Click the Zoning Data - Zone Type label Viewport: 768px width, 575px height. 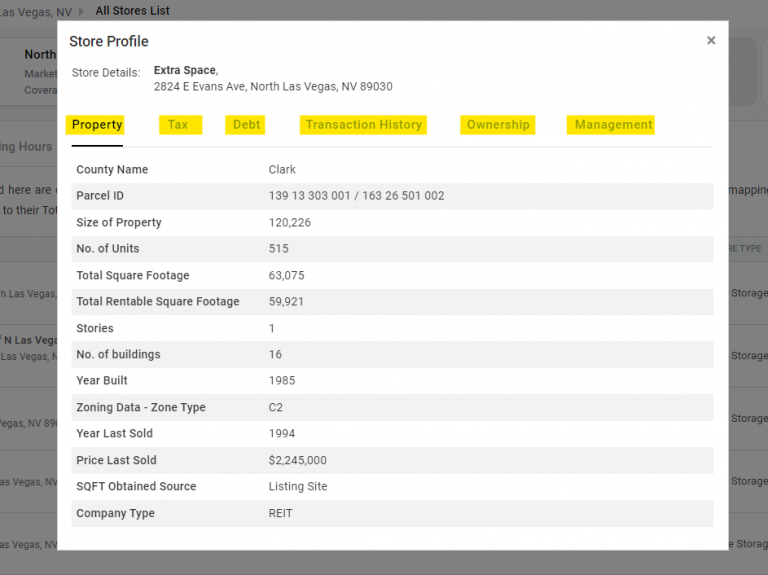coord(141,407)
